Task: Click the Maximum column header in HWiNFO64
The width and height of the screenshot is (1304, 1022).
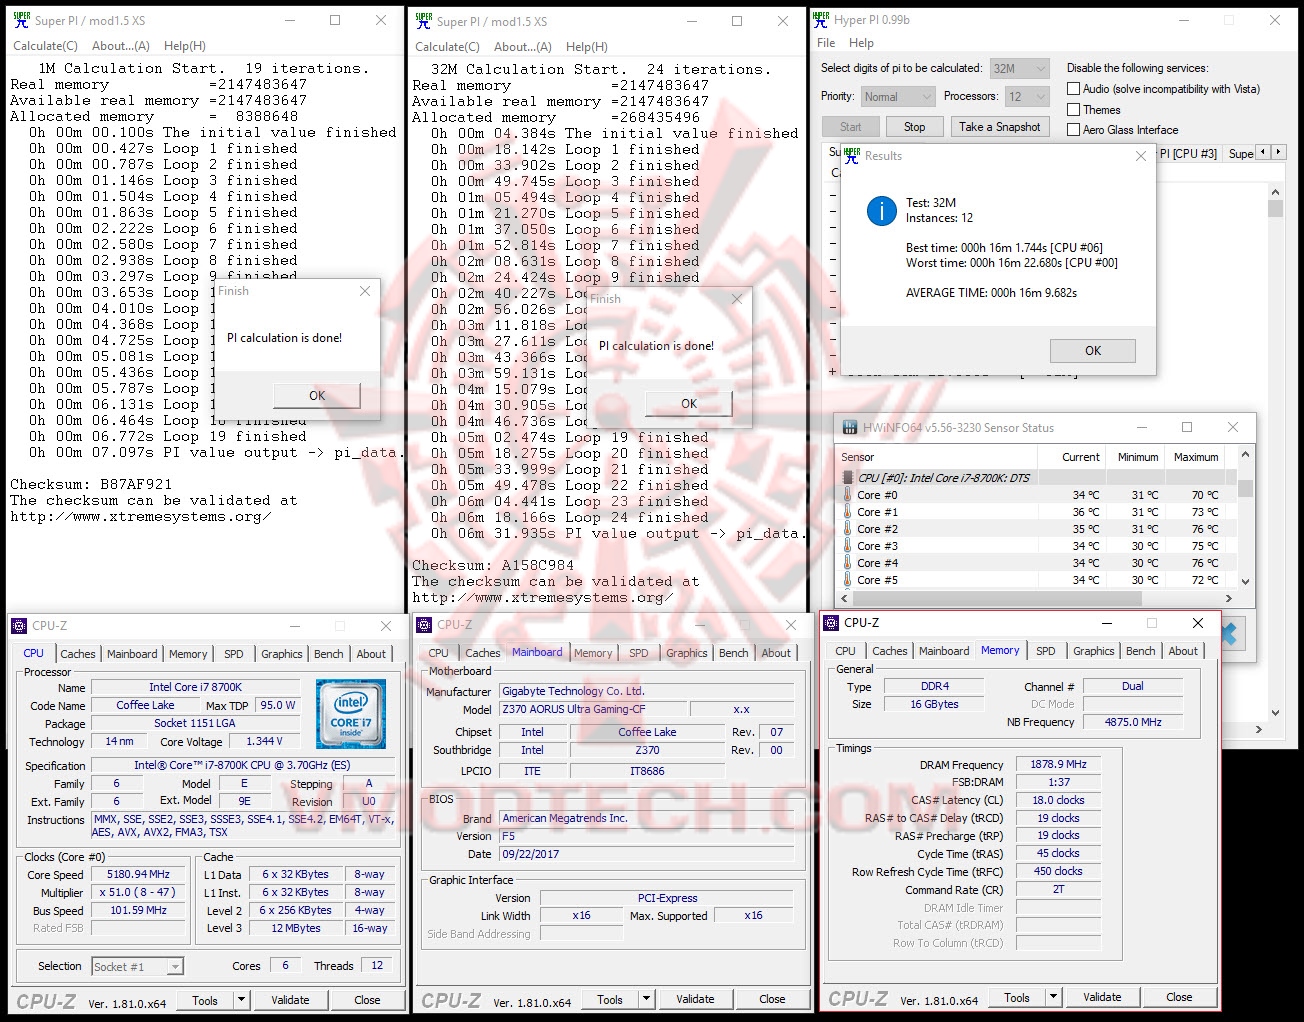Action: pos(1196,457)
